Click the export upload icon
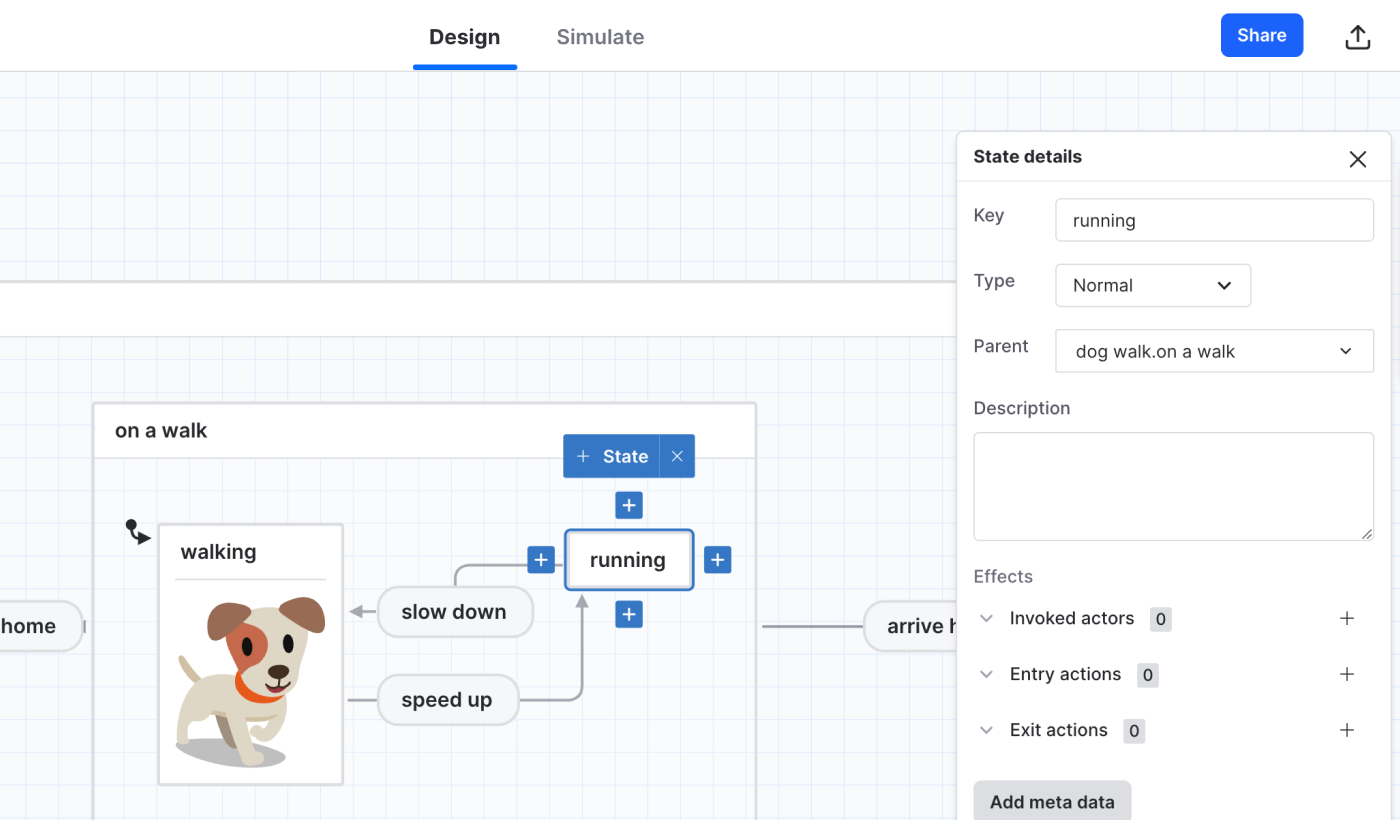1400x820 pixels. tap(1357, 37)
